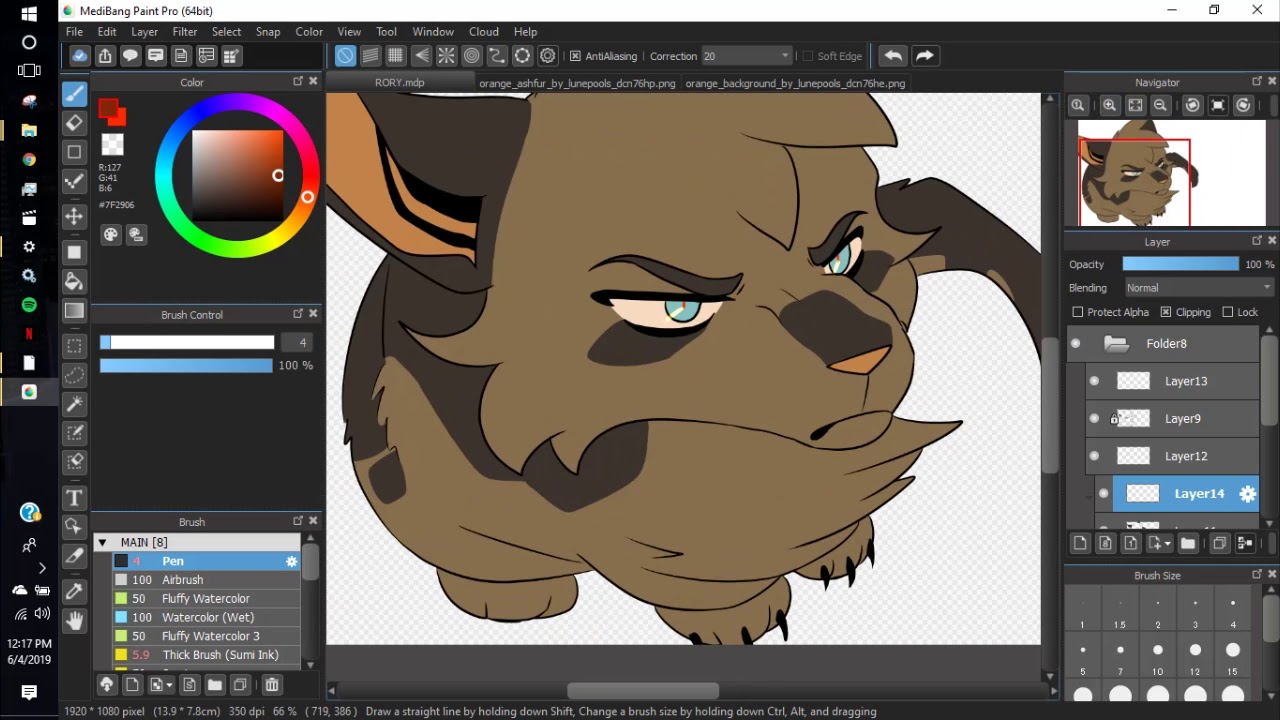Check Protect Alpha option
The height and width of the screenshot is (720, 1280).
point(1078,312)
